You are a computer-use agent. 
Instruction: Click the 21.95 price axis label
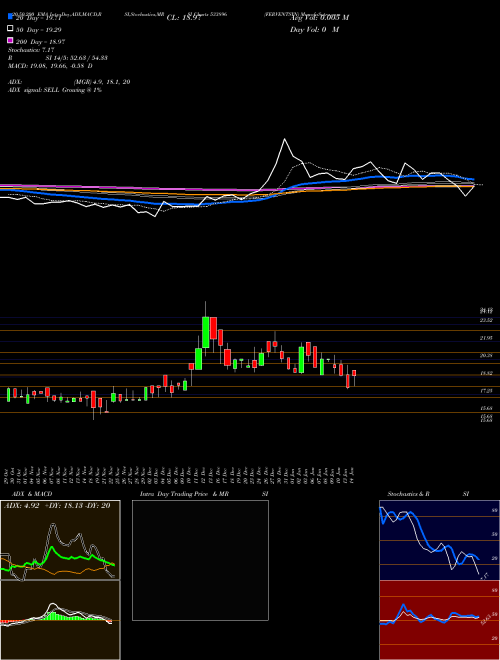click(486, 338)
